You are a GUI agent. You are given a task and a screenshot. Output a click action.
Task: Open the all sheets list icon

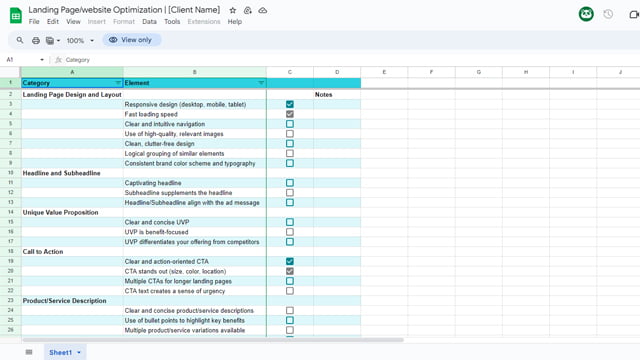click(x=29, y=352)
